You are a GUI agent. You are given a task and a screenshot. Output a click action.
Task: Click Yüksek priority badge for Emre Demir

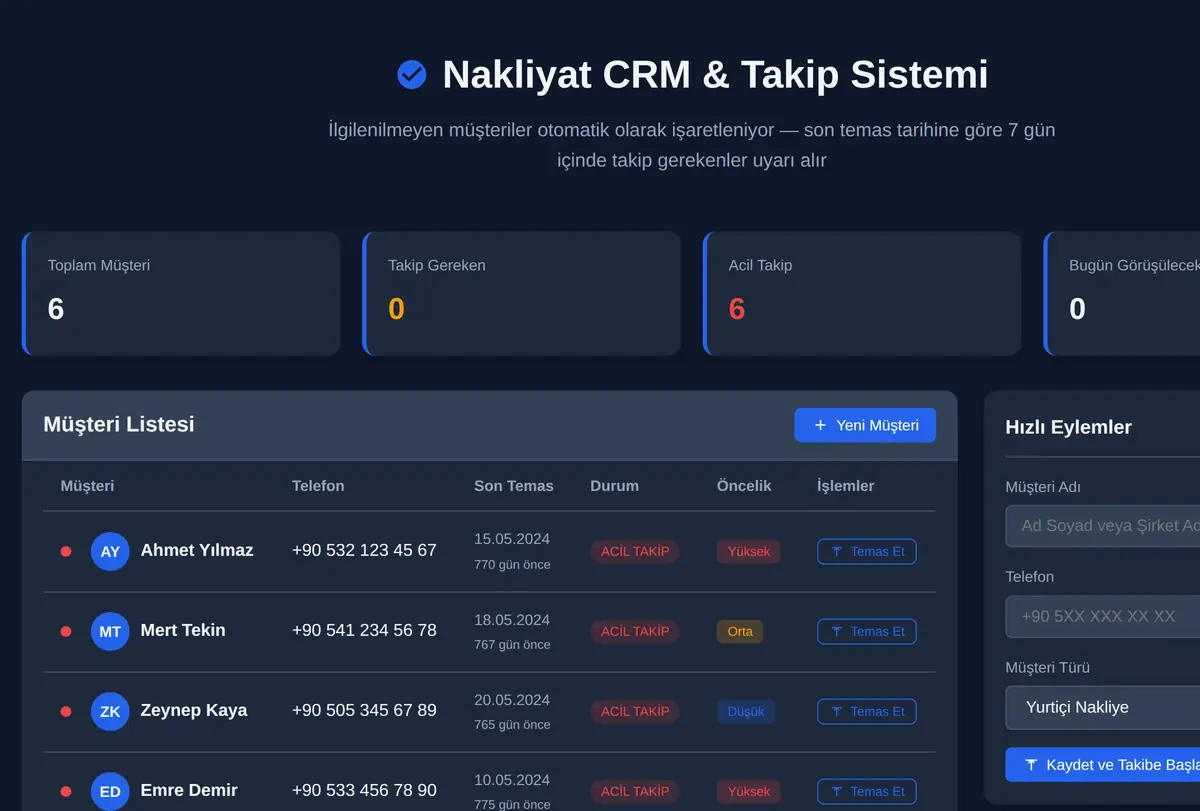pyautogui.click(x=748, y=791)
